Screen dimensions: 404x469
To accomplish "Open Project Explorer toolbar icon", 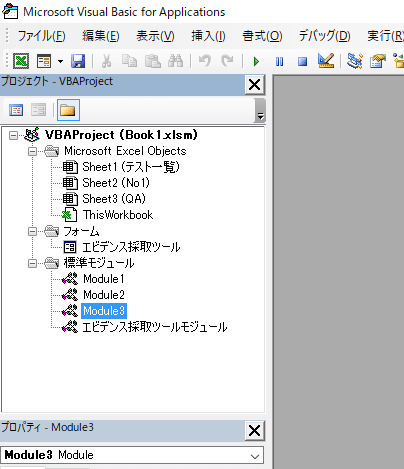I will [x=355, y=61].
